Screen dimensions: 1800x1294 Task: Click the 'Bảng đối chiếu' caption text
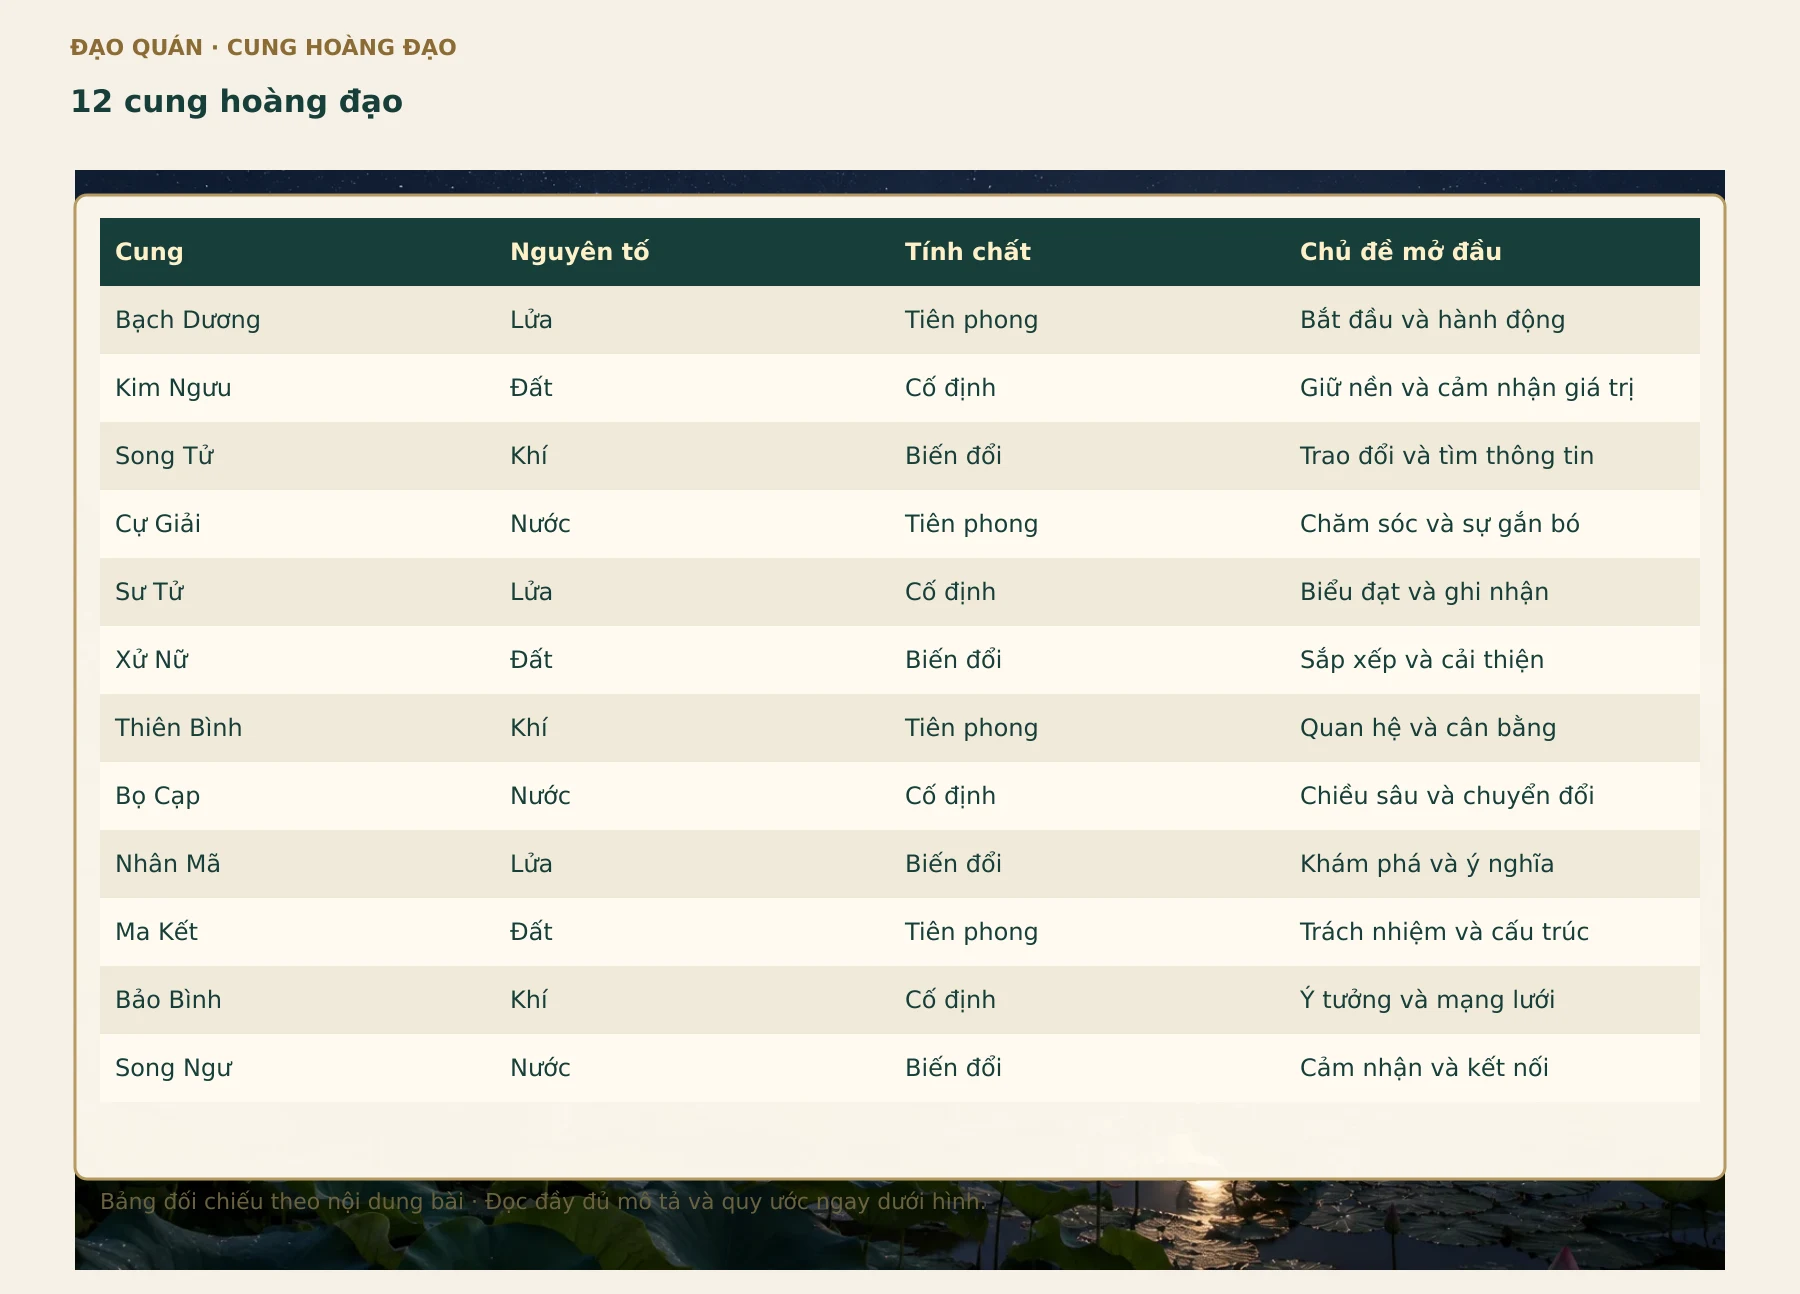click(x=543, y=1201)
